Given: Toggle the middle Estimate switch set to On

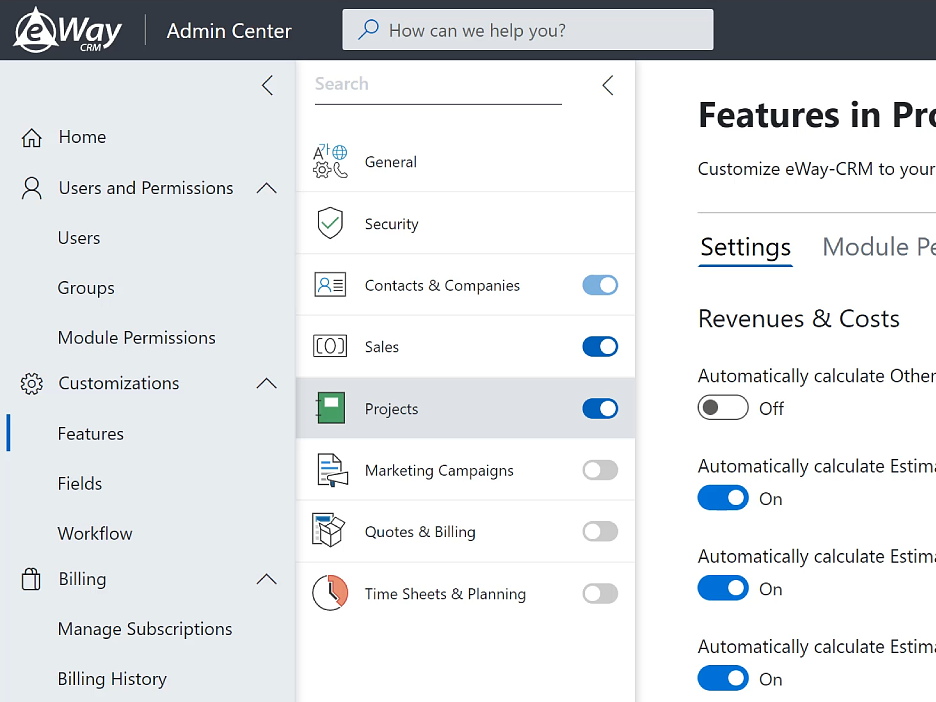Looking at the screenshot, I should pyautogui.click(x=723, y=588).
